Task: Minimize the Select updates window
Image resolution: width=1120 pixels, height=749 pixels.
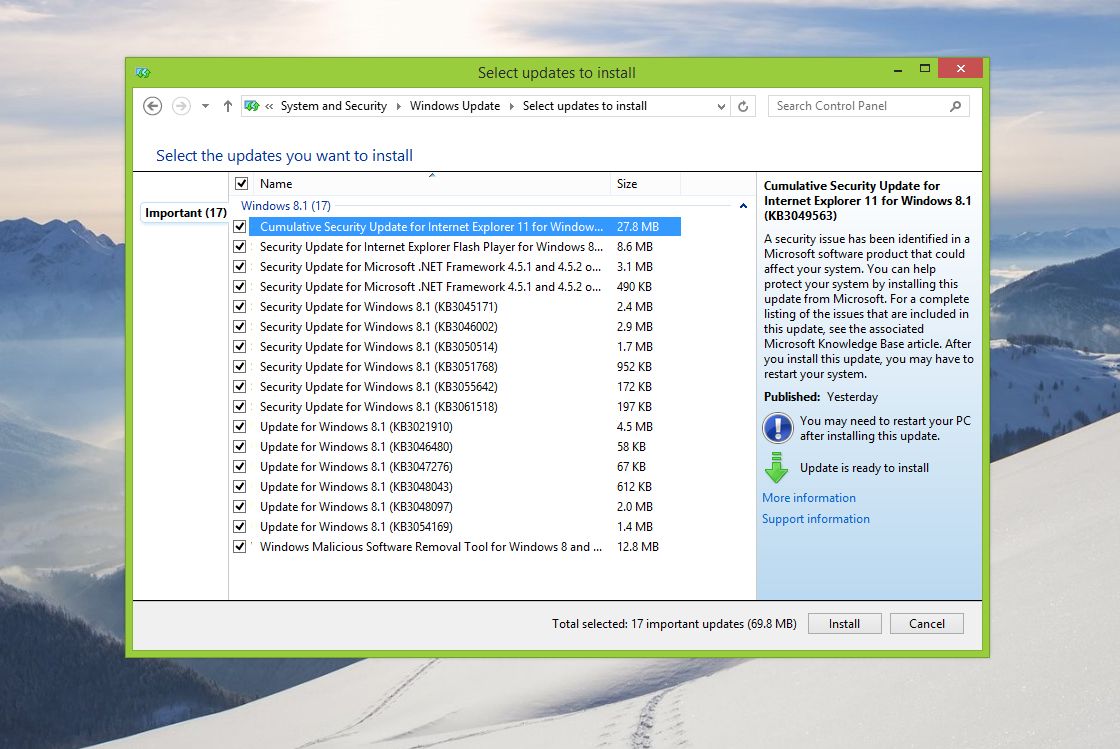Action: pyautogui.click(x=898, y=69)
